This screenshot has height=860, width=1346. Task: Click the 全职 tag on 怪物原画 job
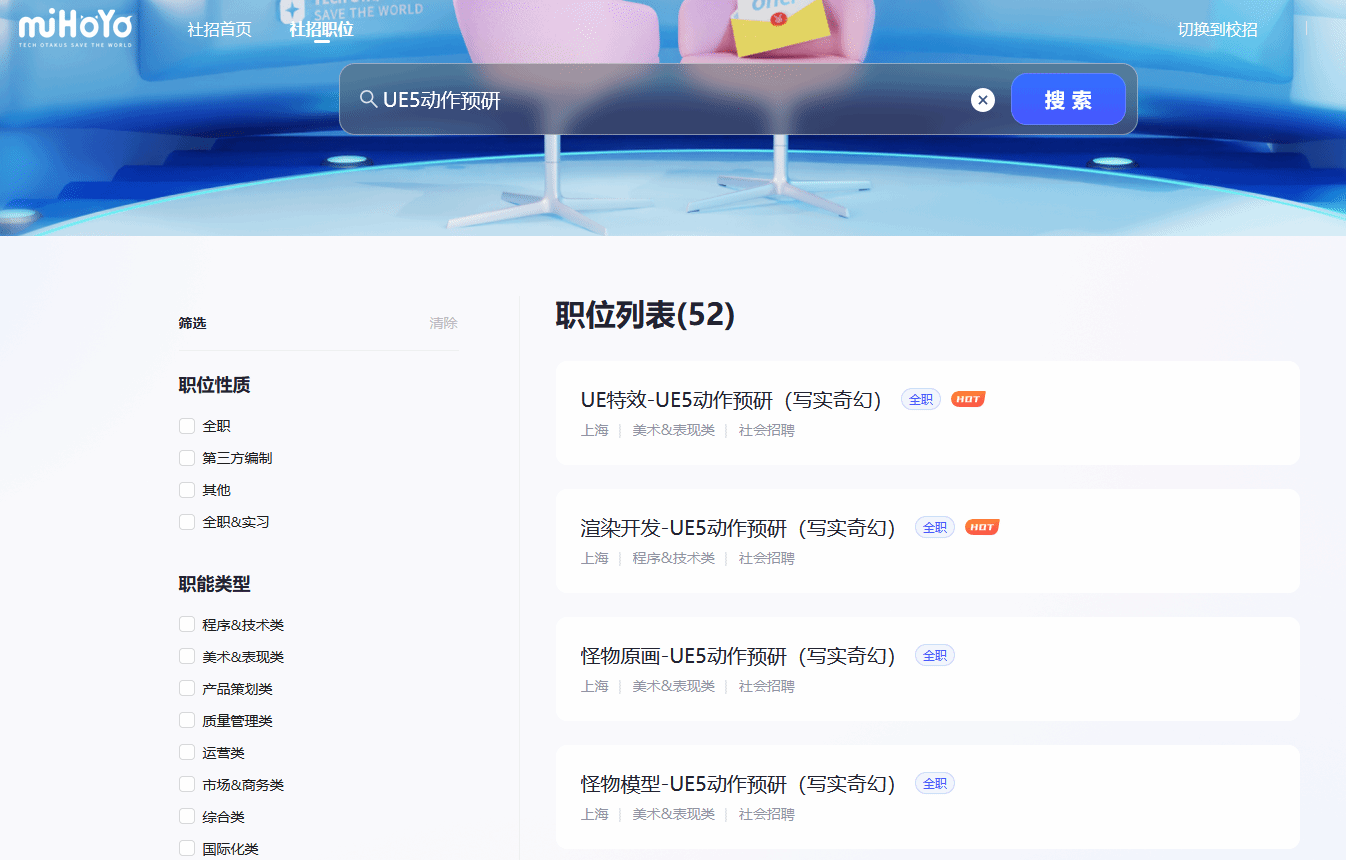point(934,655)
